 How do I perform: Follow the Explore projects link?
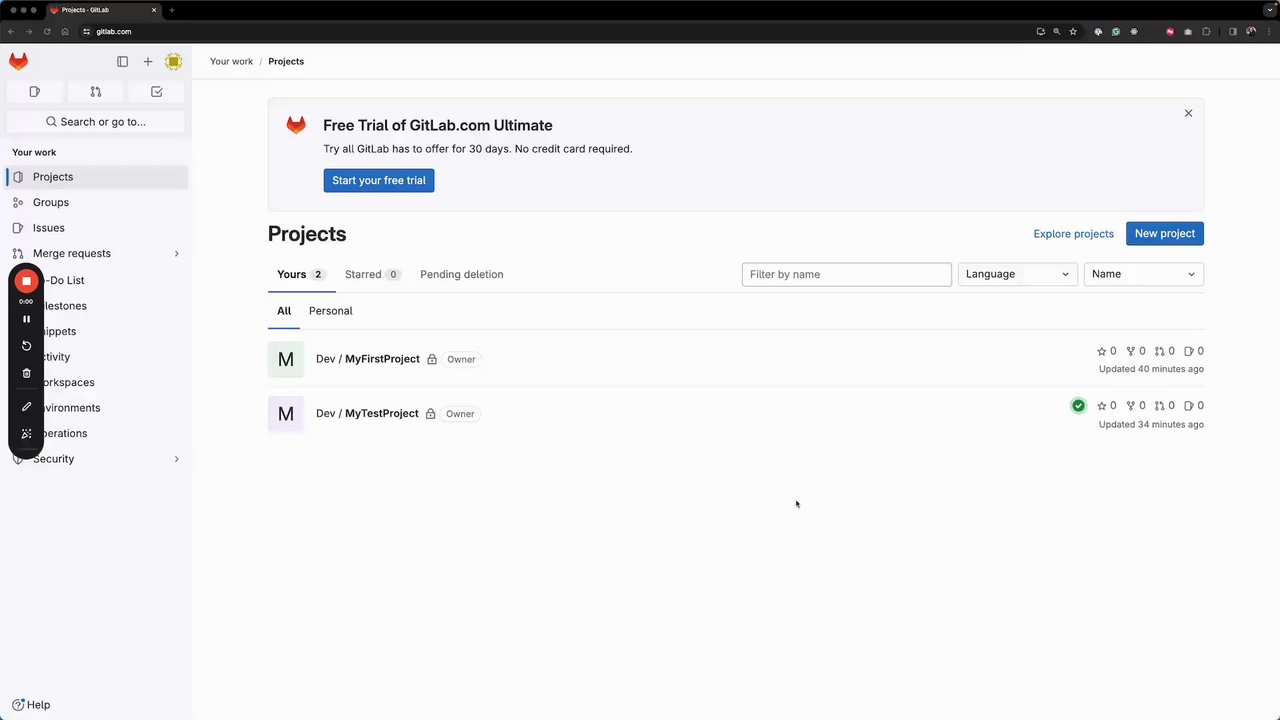1073,234
